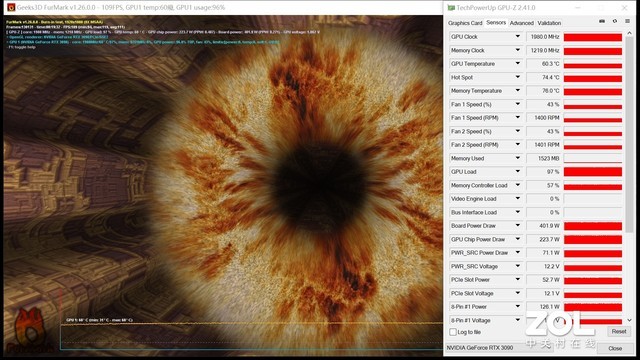Image resolution: width=640 pixels, height=360 pixels.
Task: Switch to the Graphics Card tab
Action: [x=465, y=23]
